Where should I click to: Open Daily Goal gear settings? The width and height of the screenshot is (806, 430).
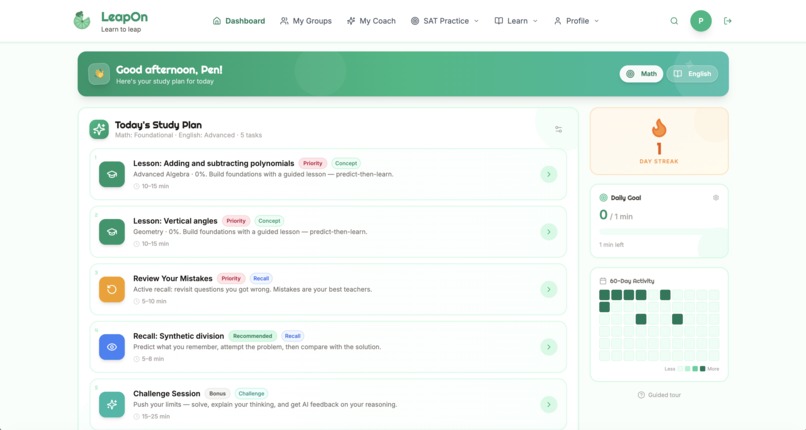(716, 198)
